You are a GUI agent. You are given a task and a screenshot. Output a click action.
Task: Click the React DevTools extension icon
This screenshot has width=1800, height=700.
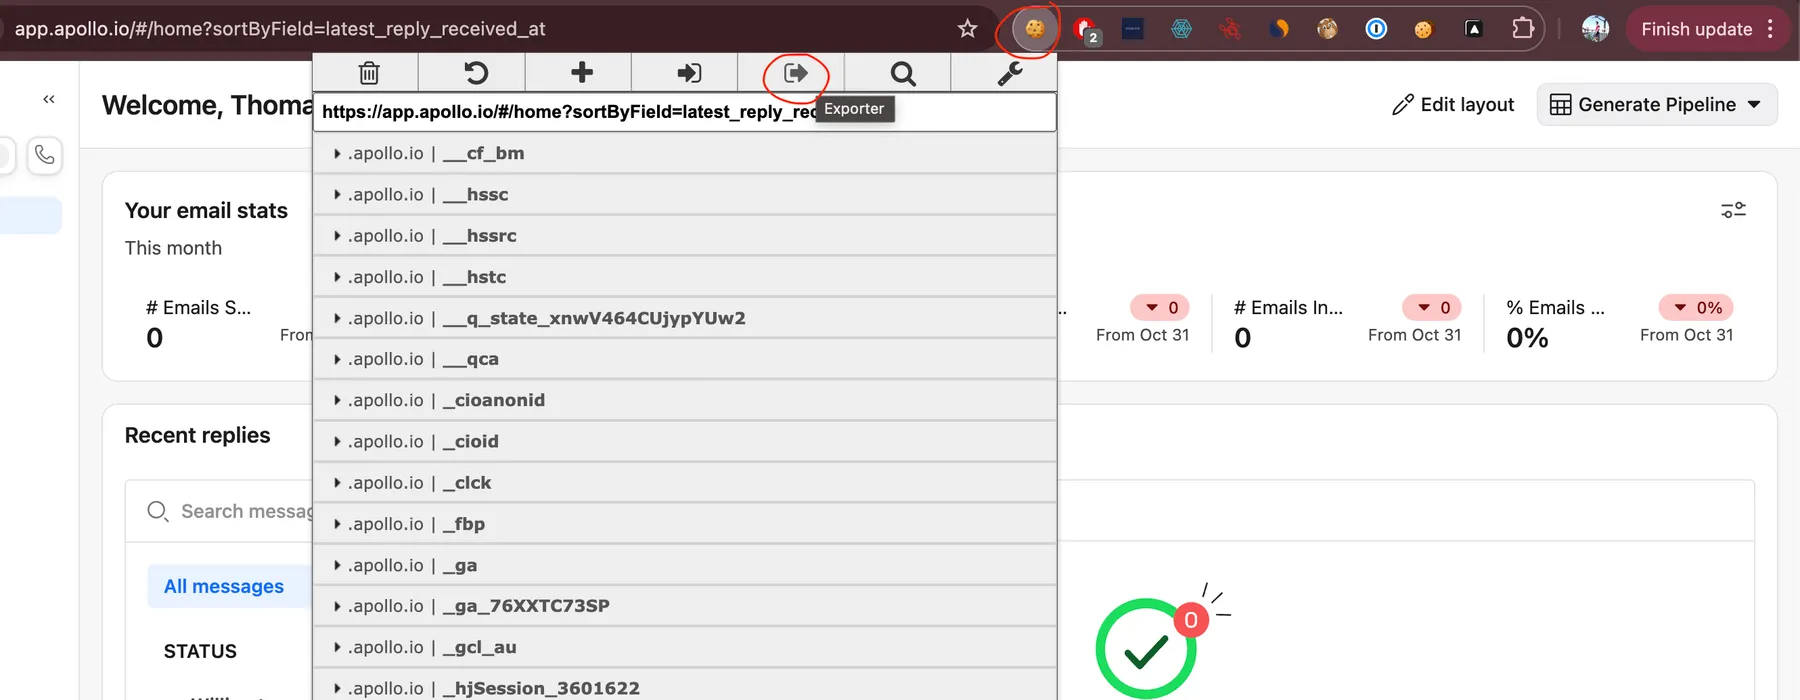tap(1181, 29)
